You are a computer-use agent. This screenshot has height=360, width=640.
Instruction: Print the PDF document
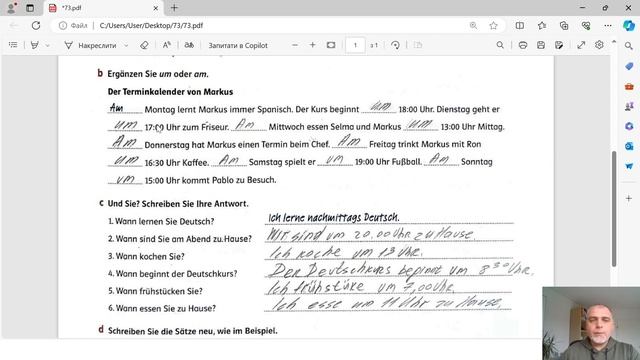tap(523, 45)
